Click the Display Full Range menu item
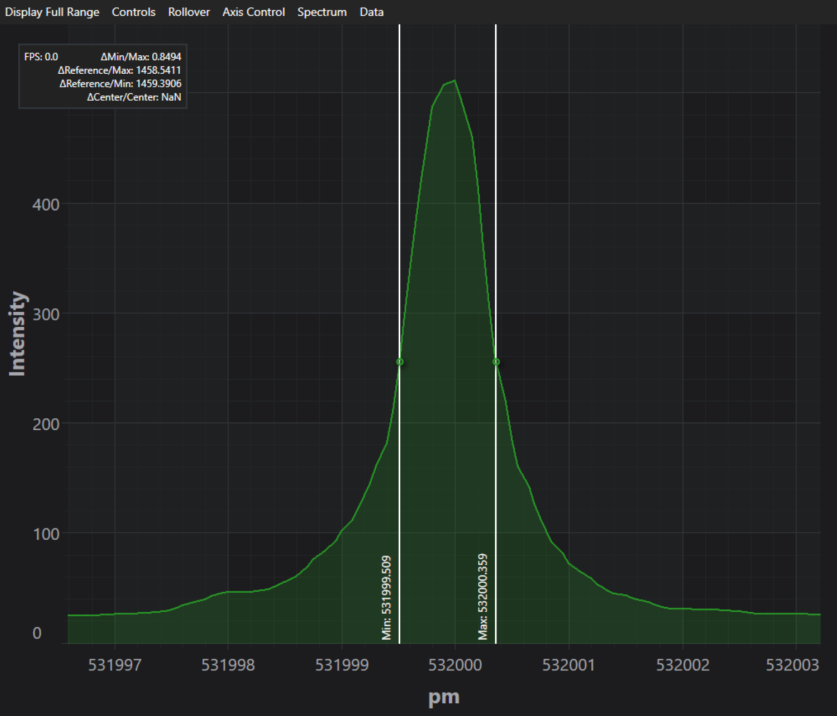837x716 pixels. click(52, 12)
